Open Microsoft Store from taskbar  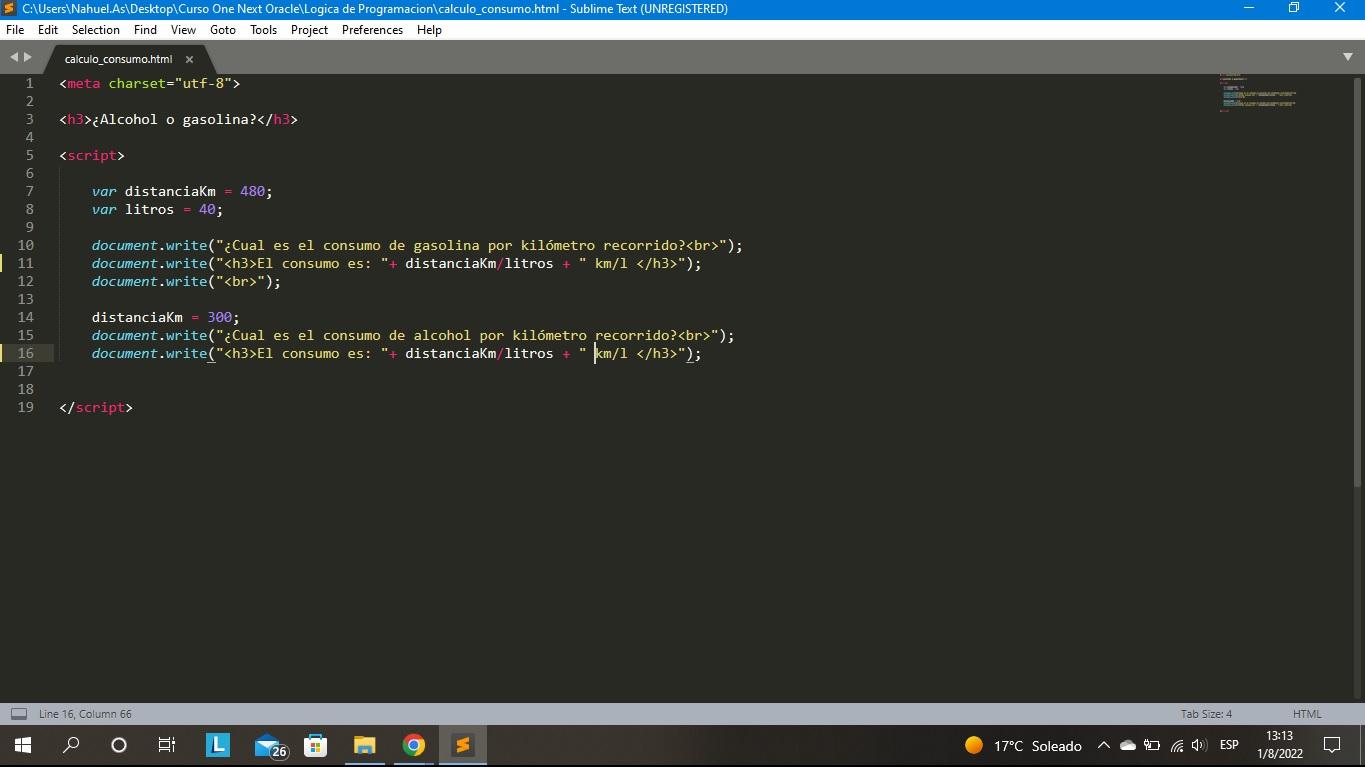[x=316, y=745]
